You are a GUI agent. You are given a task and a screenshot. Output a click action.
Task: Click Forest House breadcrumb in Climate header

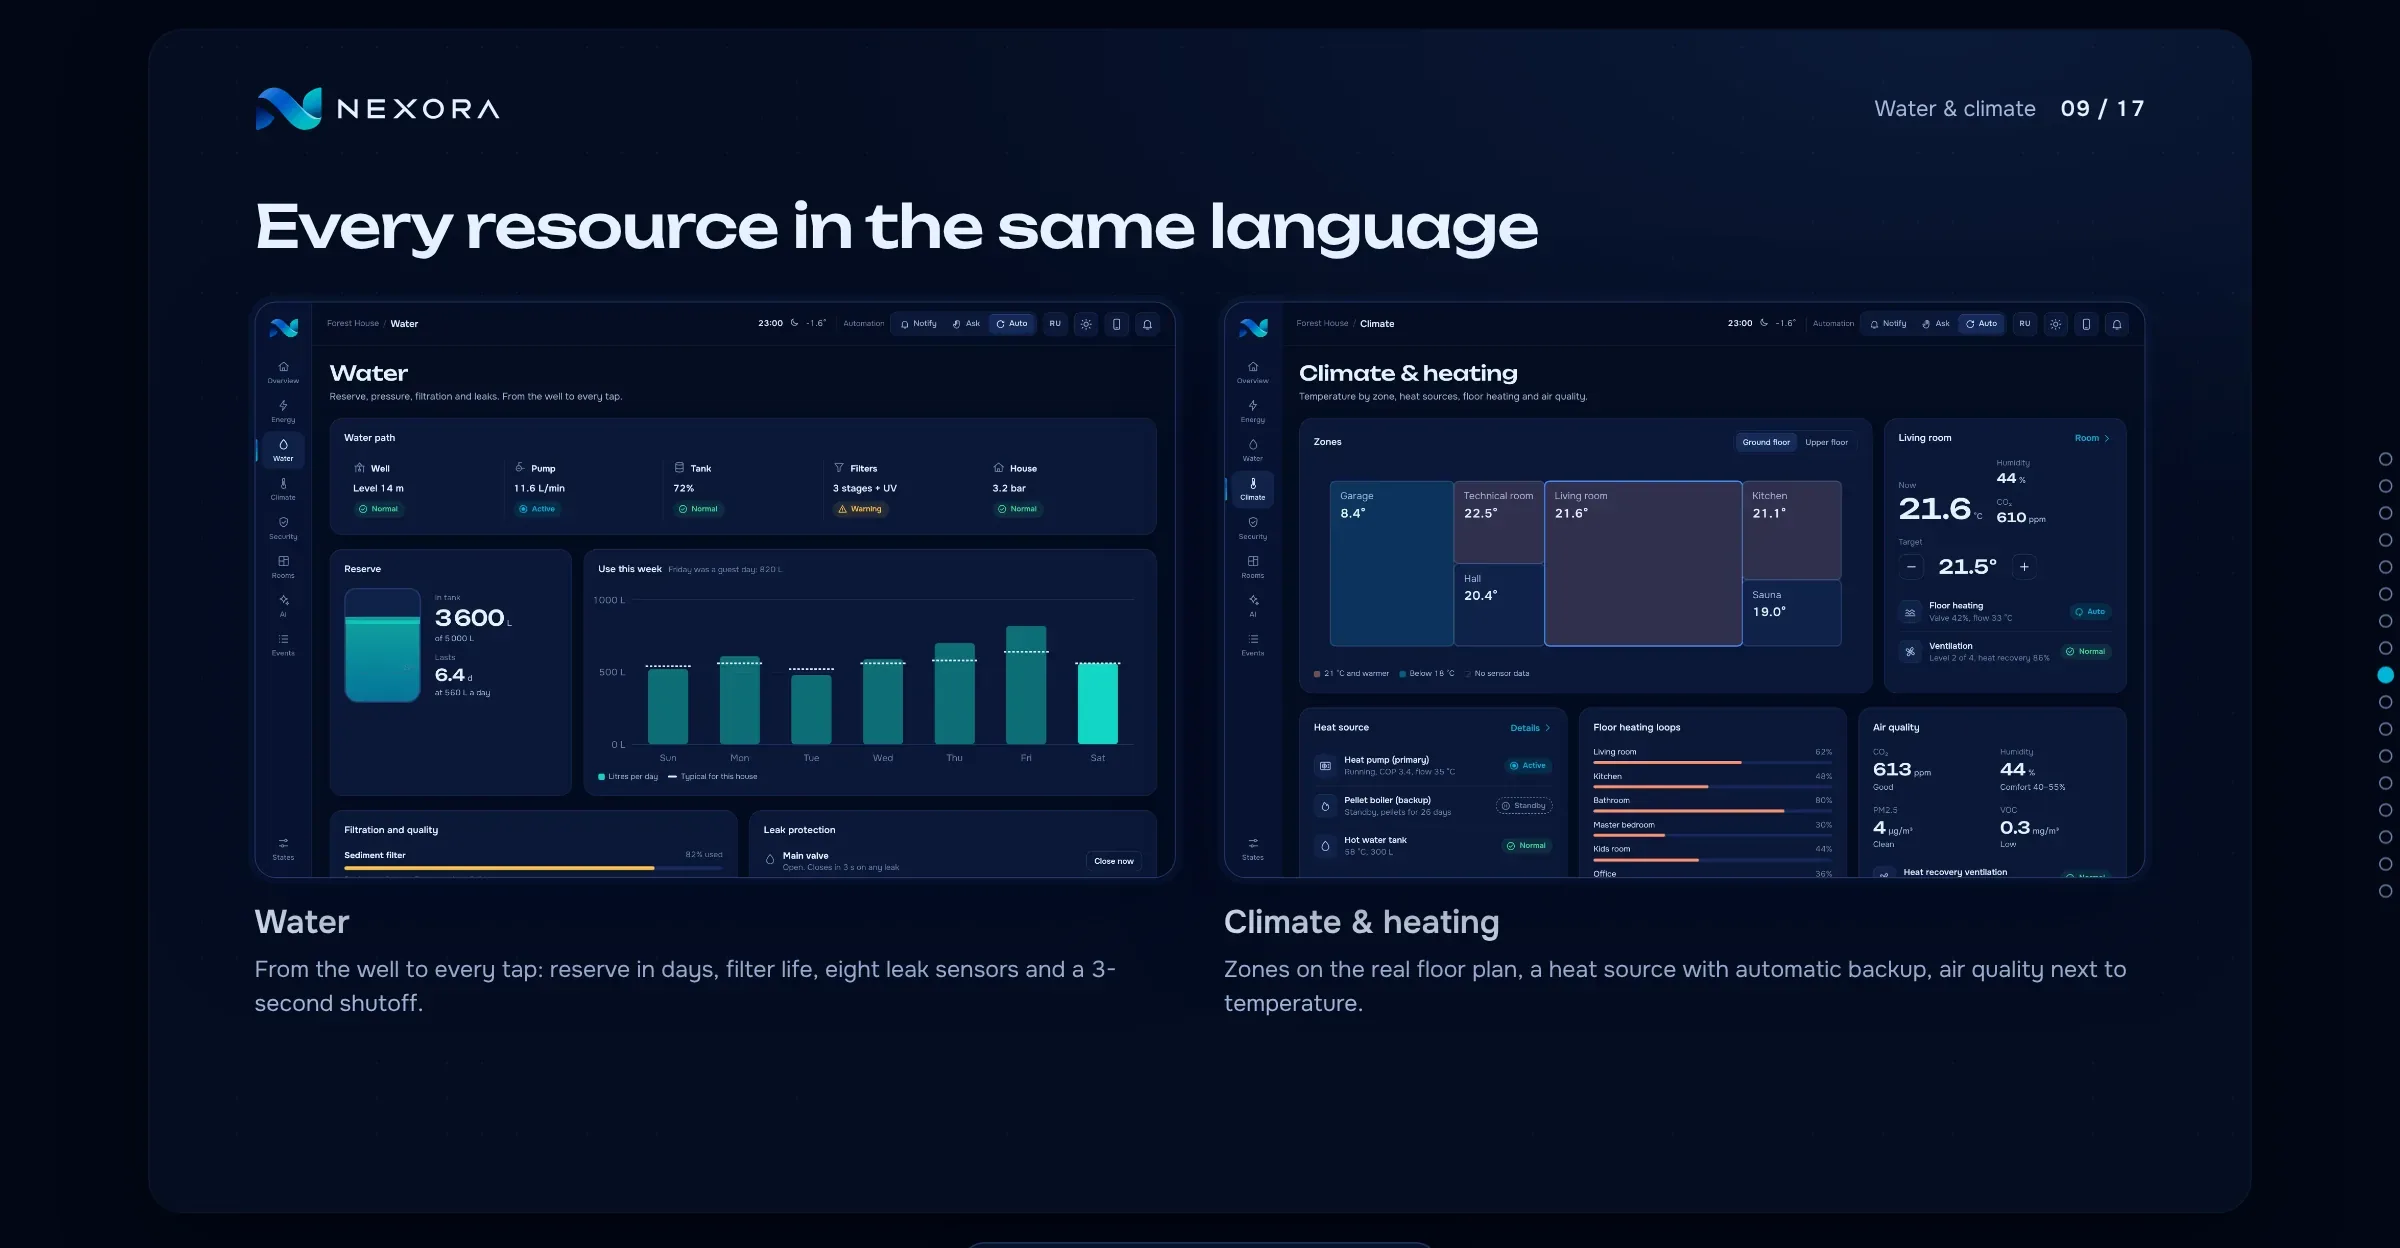[x=1322, y=324]
